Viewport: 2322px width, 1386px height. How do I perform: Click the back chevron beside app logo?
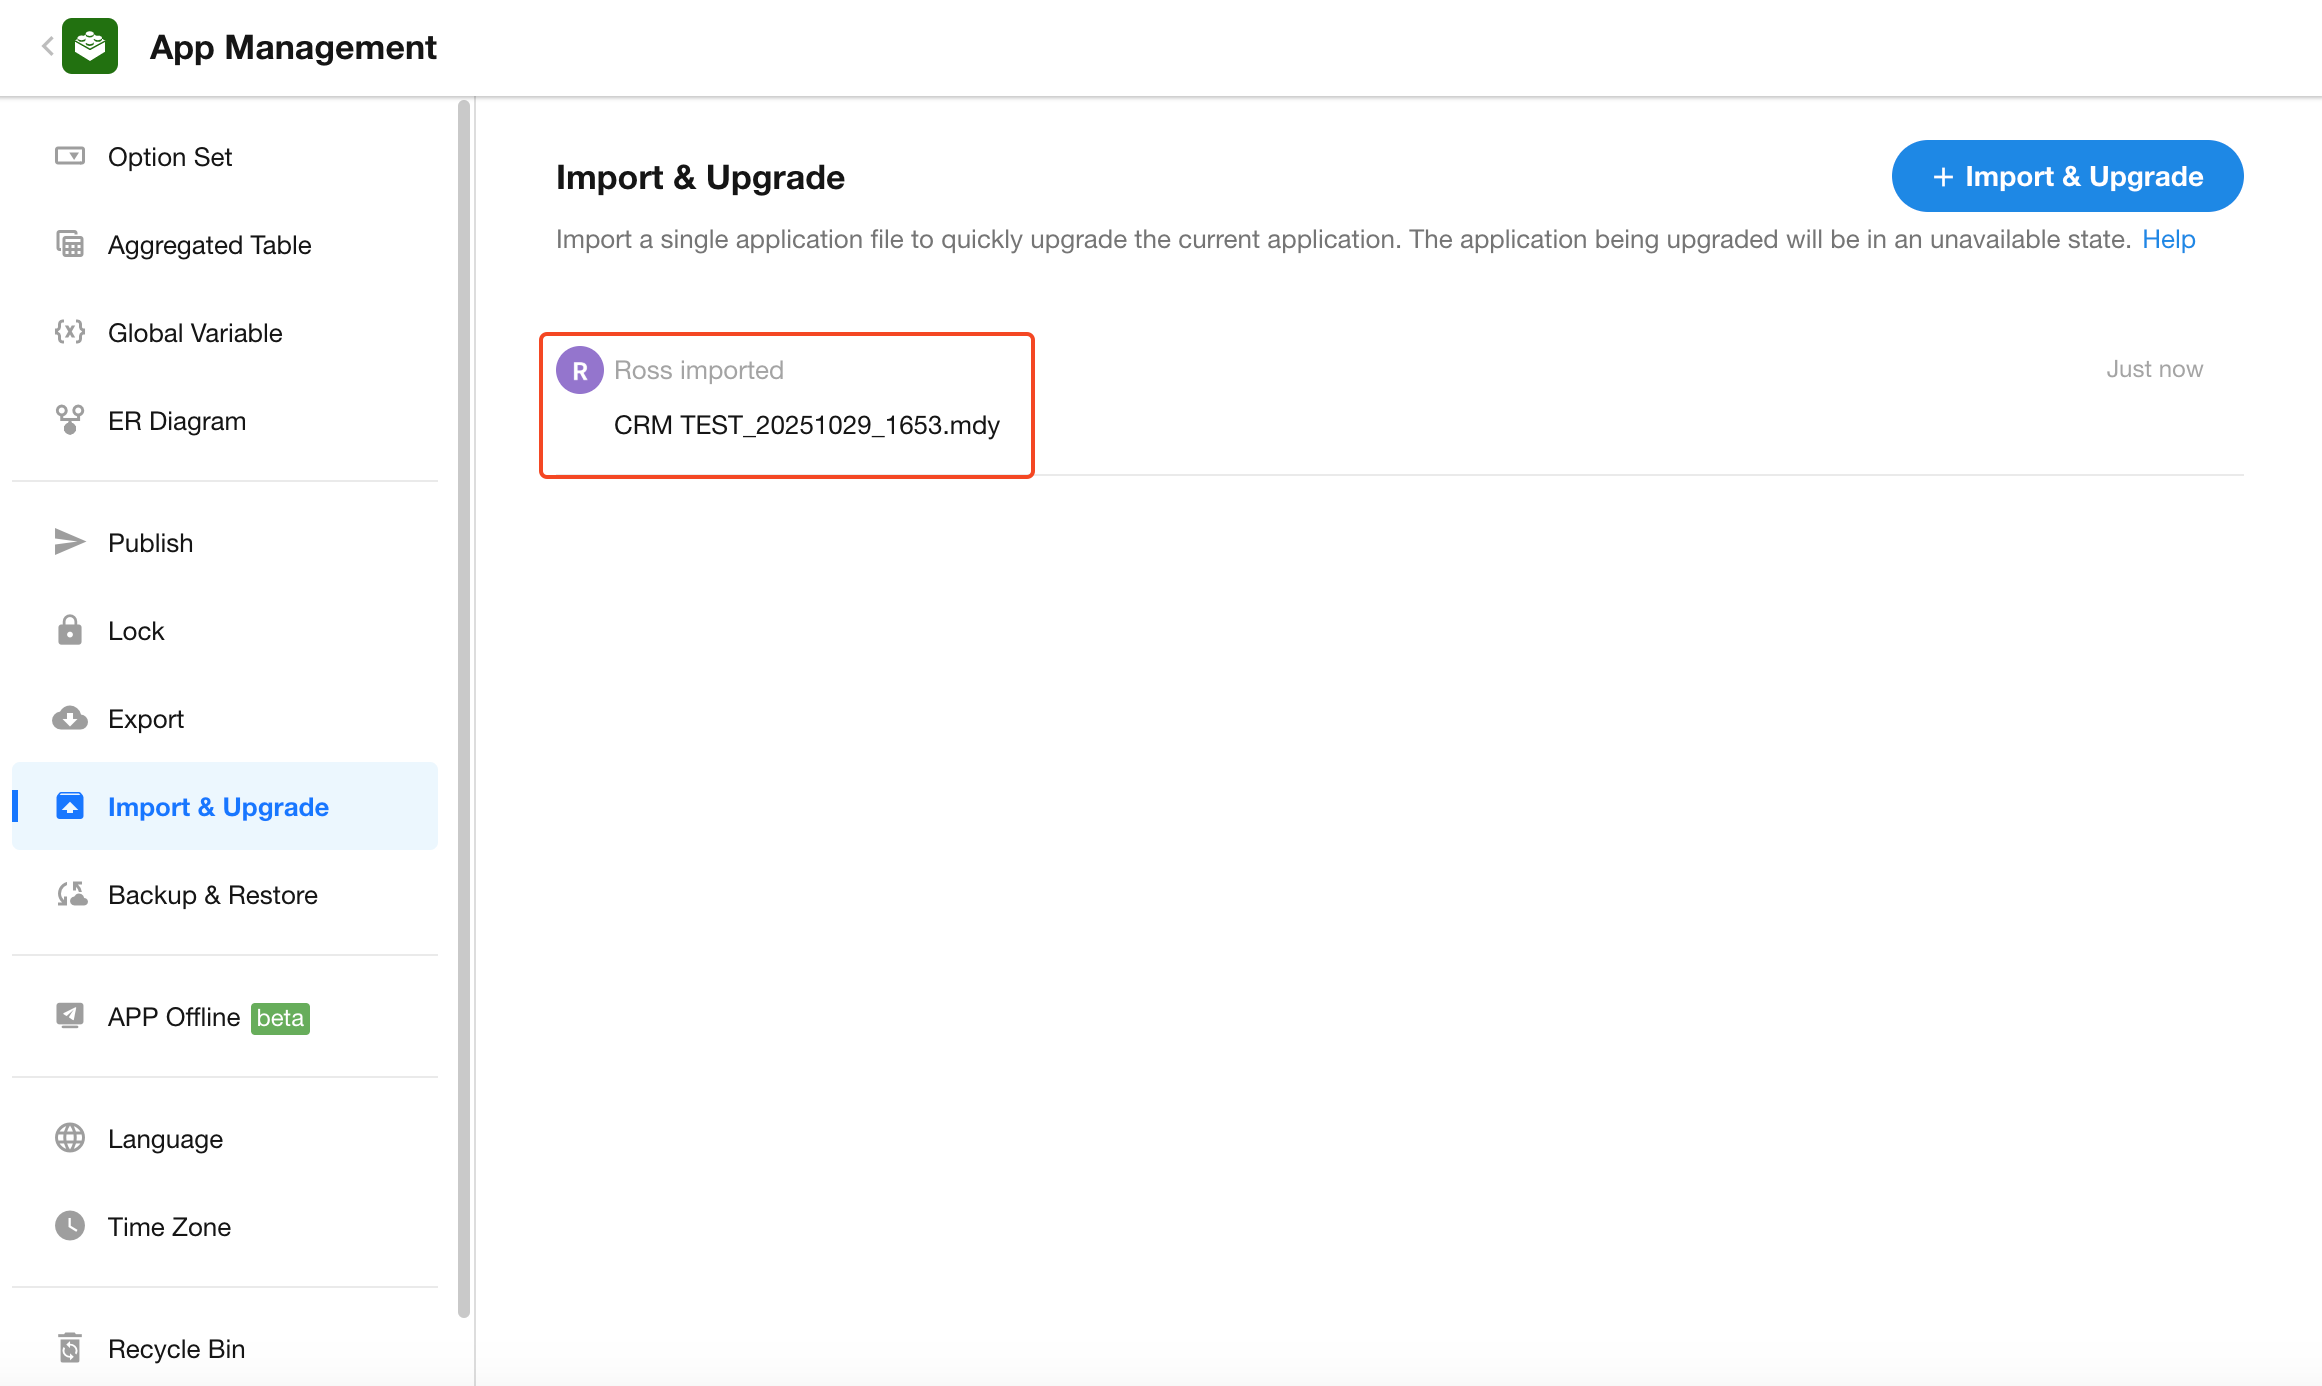[x=47, y=46]
